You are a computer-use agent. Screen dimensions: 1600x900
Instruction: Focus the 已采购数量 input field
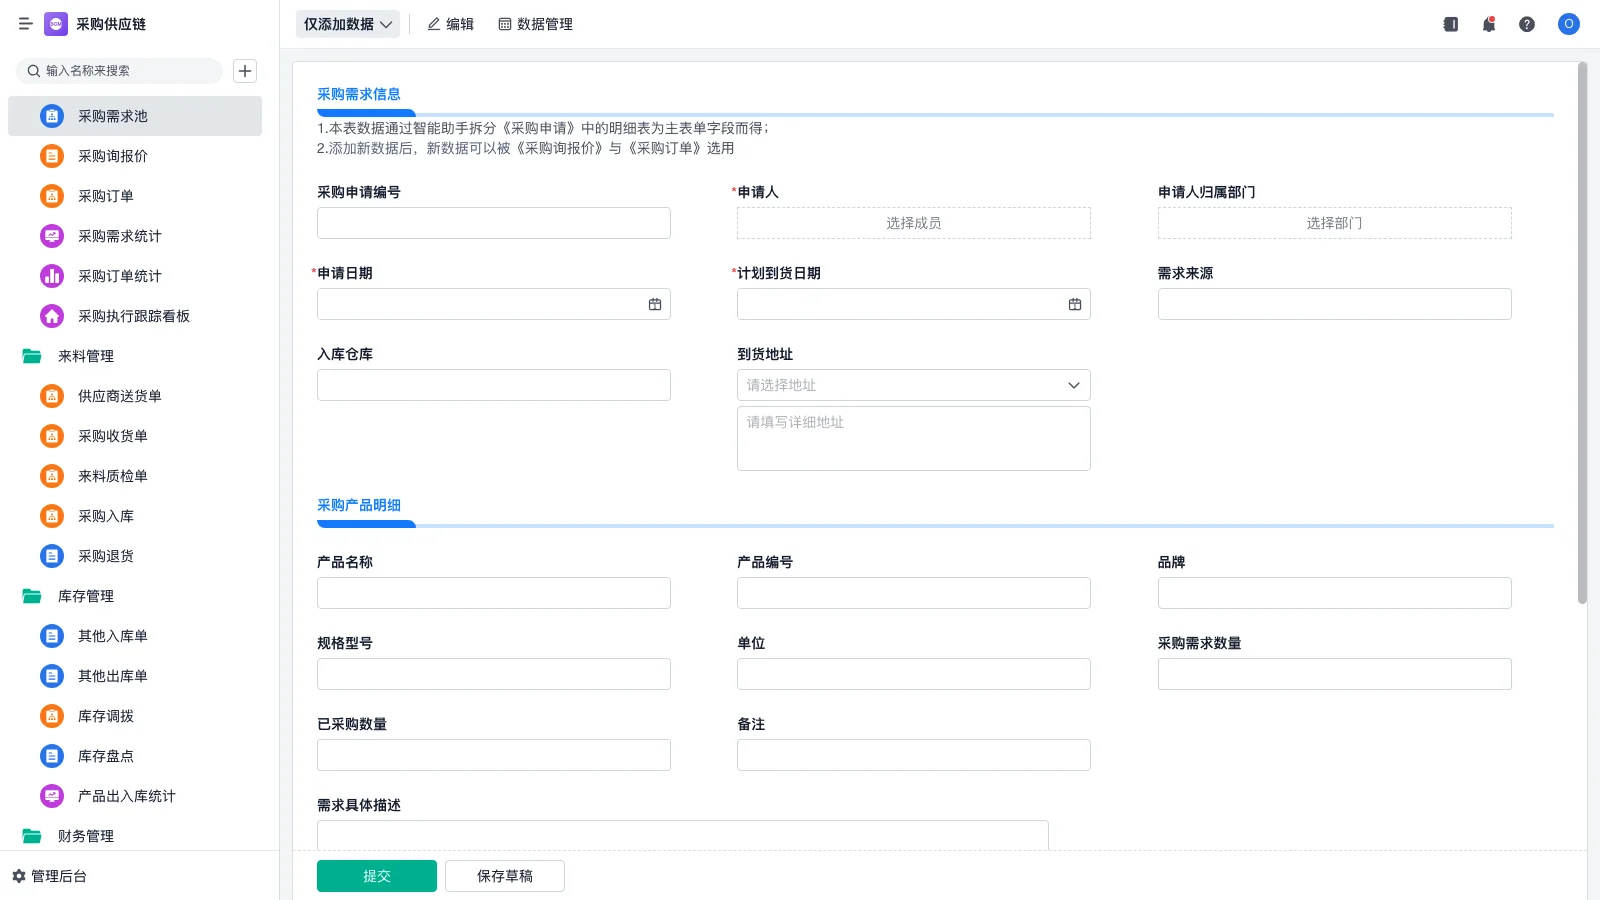tap(494, 755)
